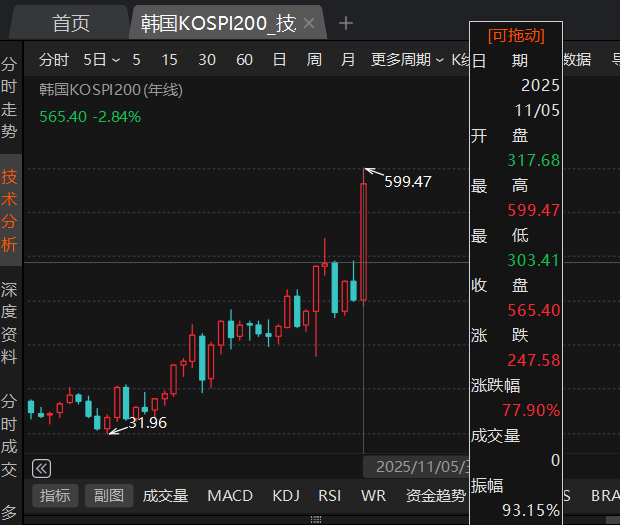This screenshot has width=620, height=525.
Task: Click the 565.40 -2.84% quote text
Action: pos(90,117)
